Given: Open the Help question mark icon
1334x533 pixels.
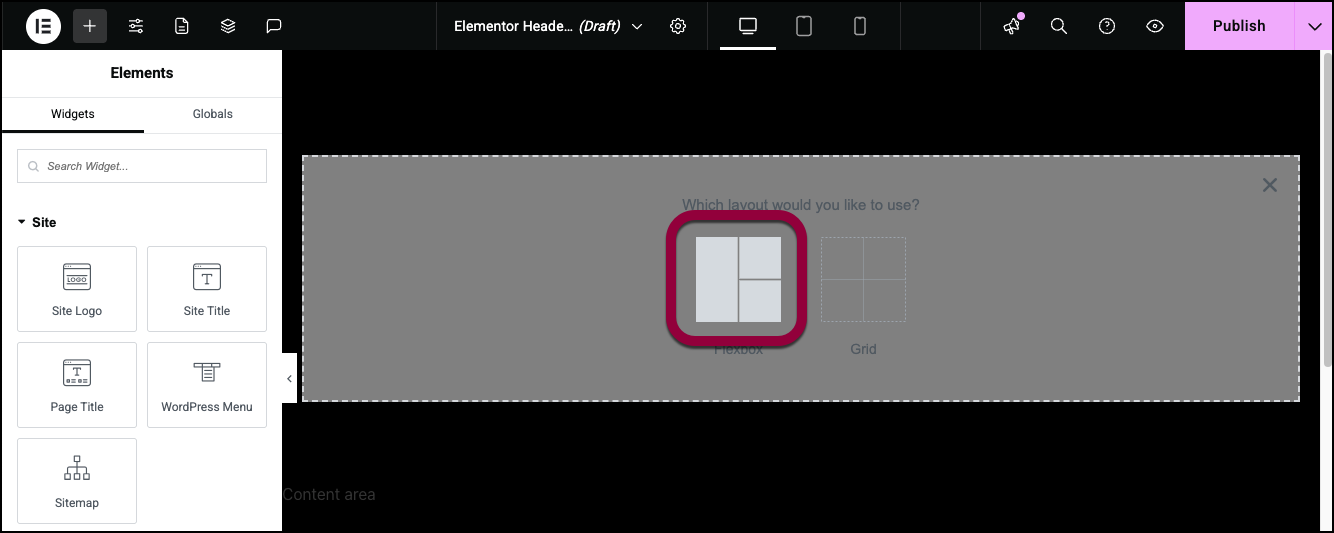Looking at the screenshot, I should pyautogui.click(x=1107, y=26).
